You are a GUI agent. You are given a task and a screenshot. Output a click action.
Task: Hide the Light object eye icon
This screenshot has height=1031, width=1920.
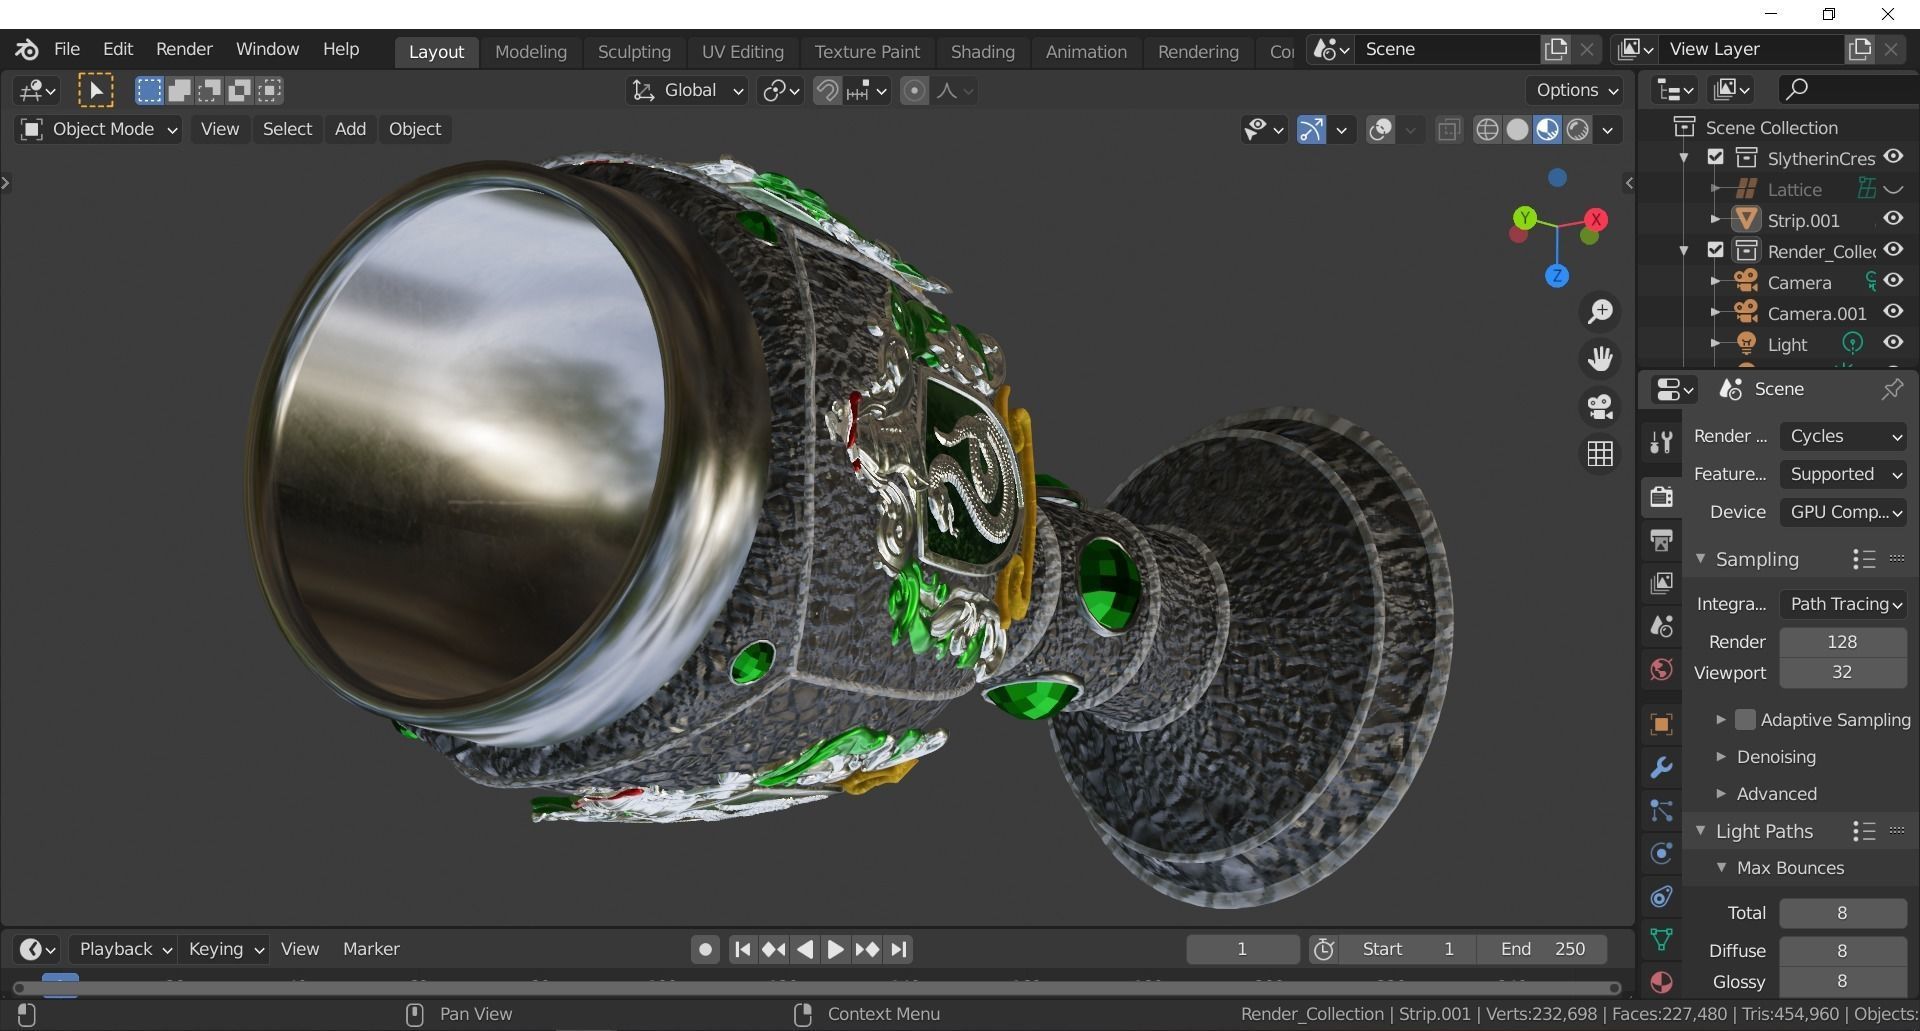pos(1893,343)
